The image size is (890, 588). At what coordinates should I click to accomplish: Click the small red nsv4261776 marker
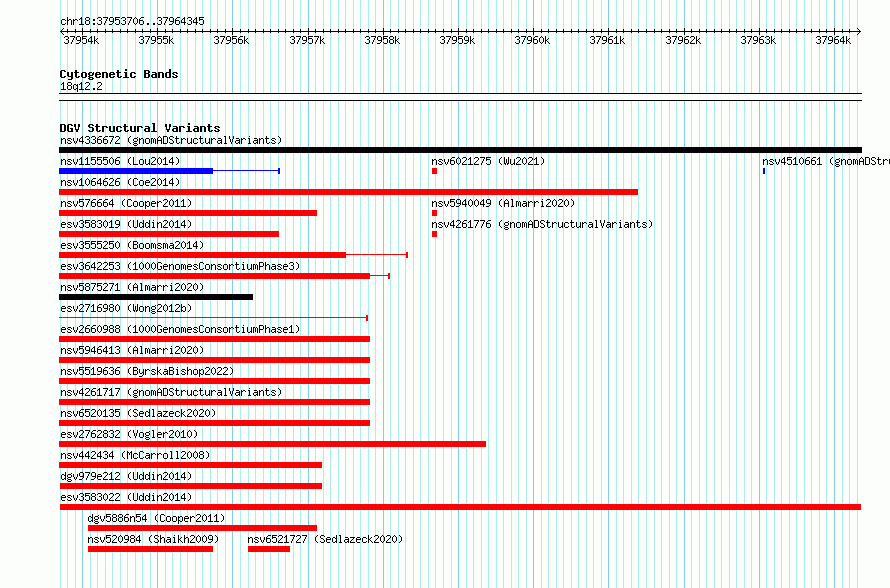[434, 234]
